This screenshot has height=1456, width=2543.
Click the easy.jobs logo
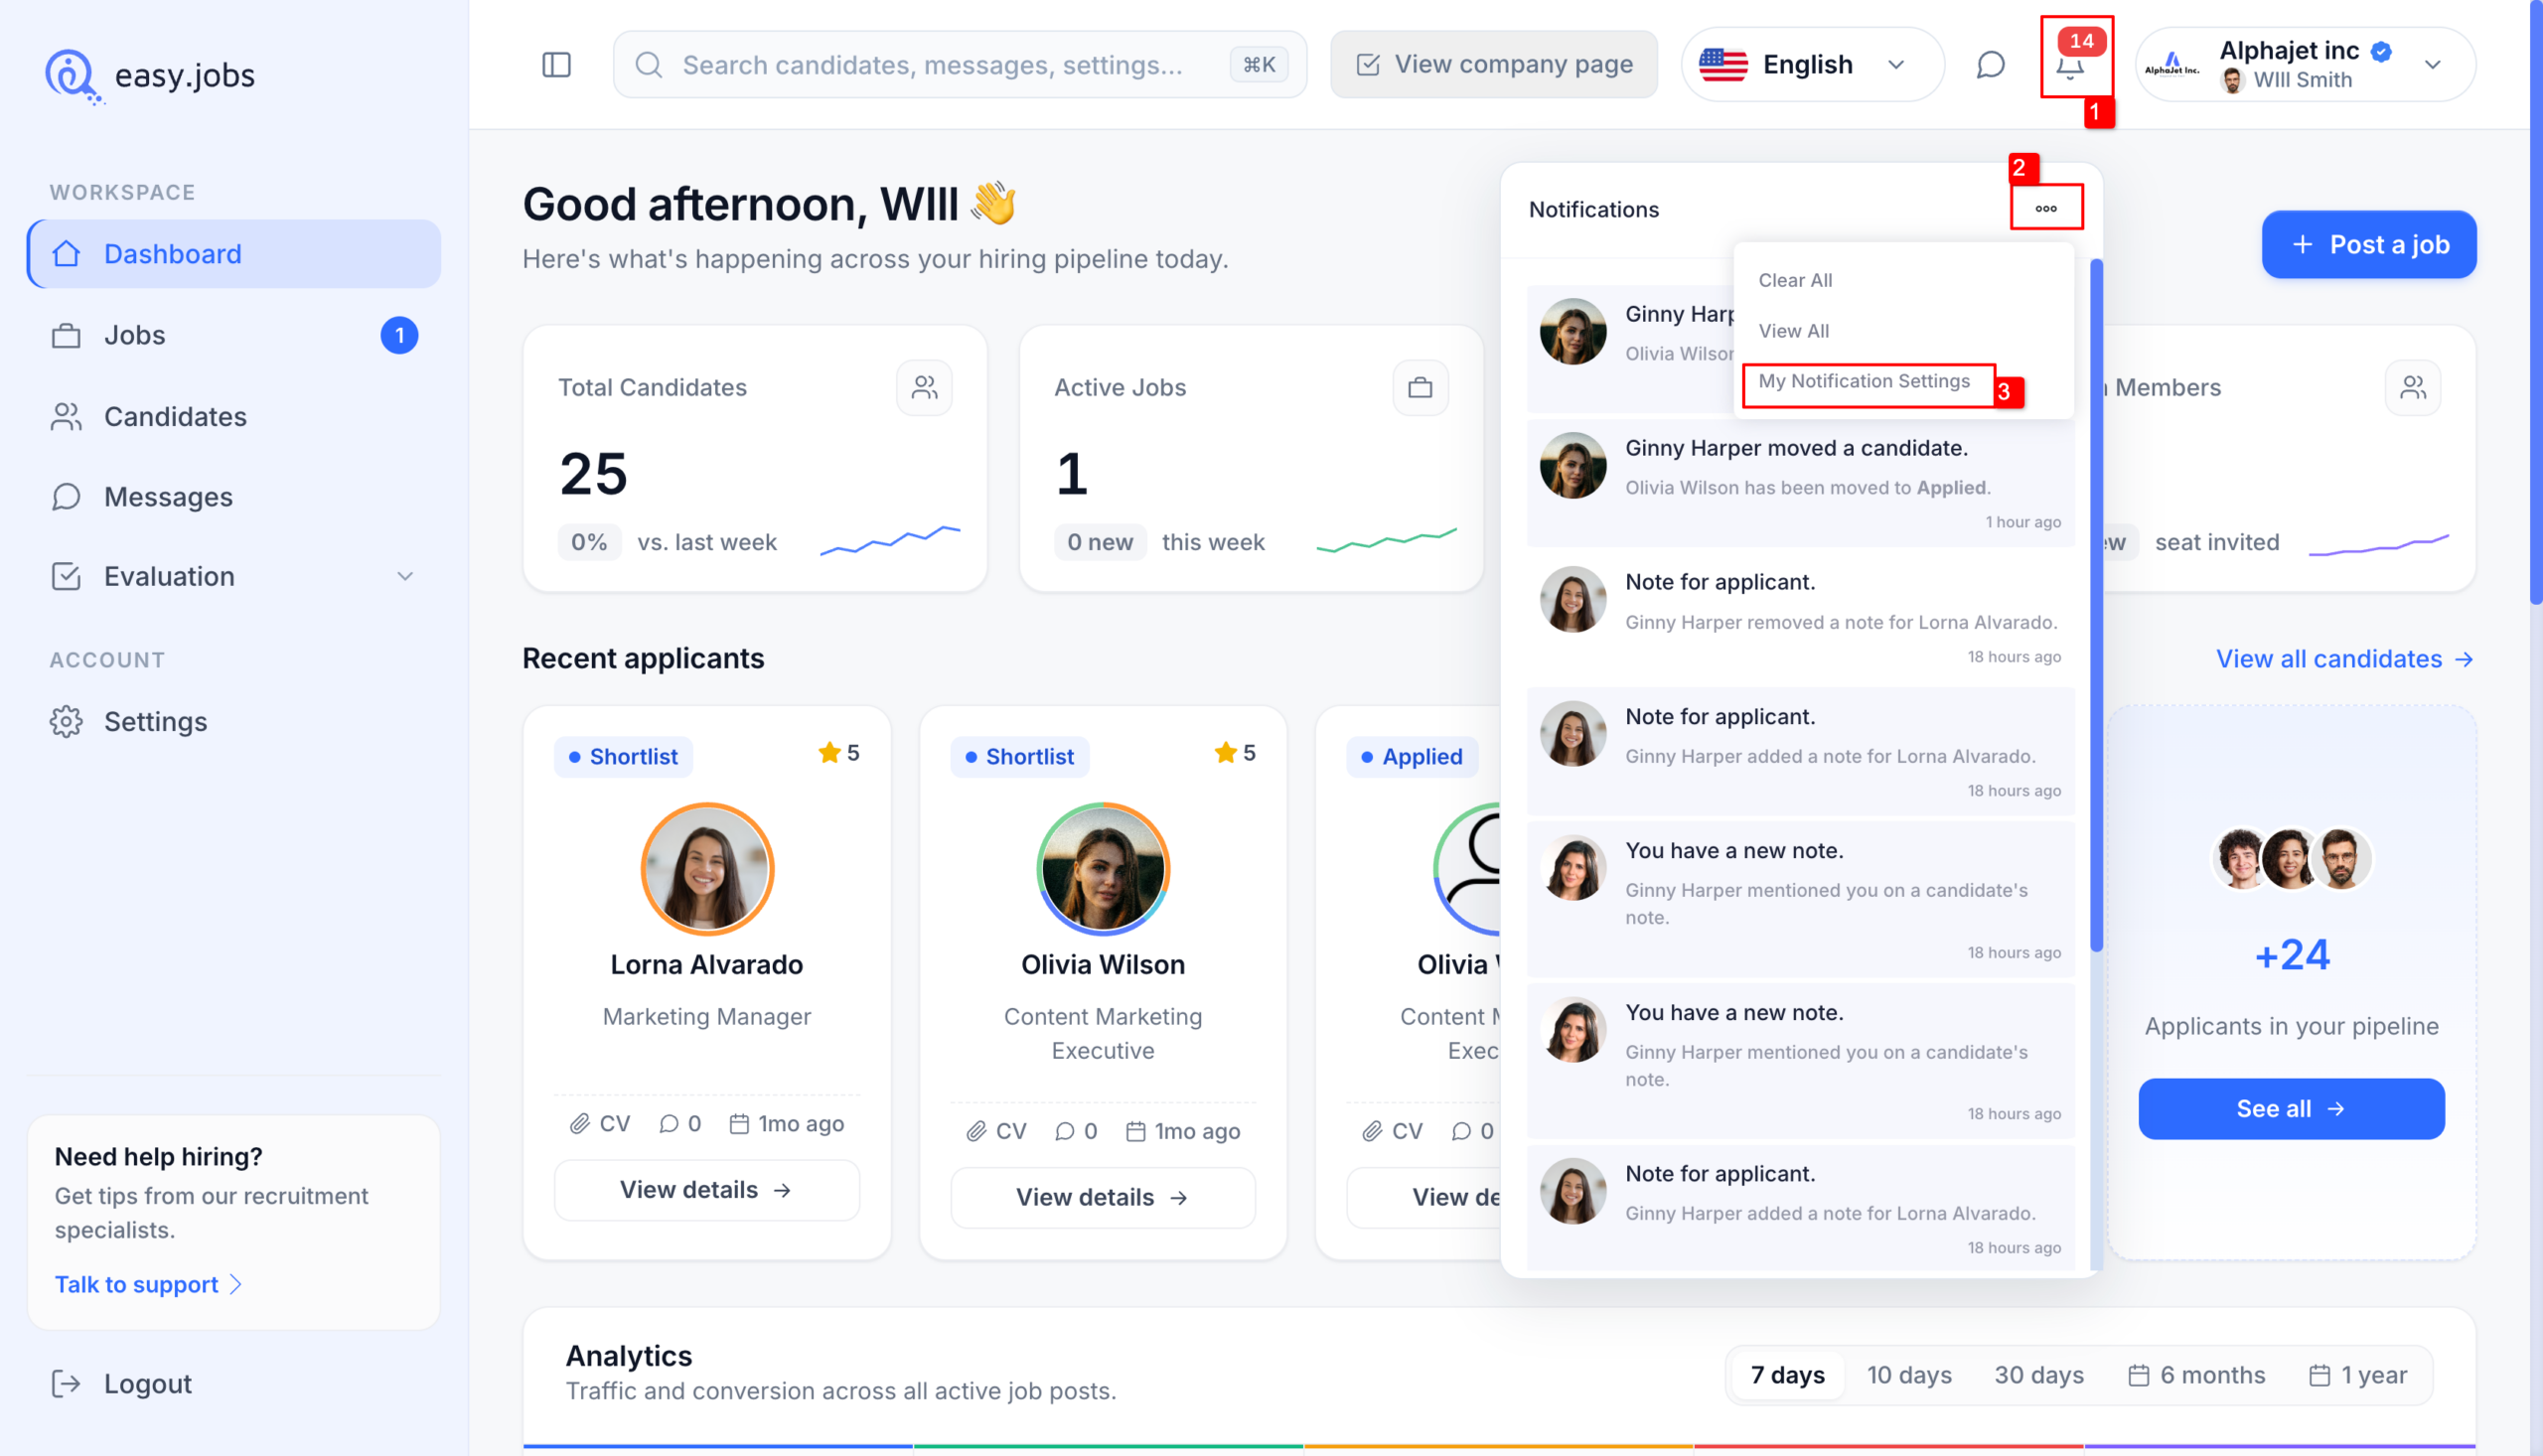pos(150,75)
